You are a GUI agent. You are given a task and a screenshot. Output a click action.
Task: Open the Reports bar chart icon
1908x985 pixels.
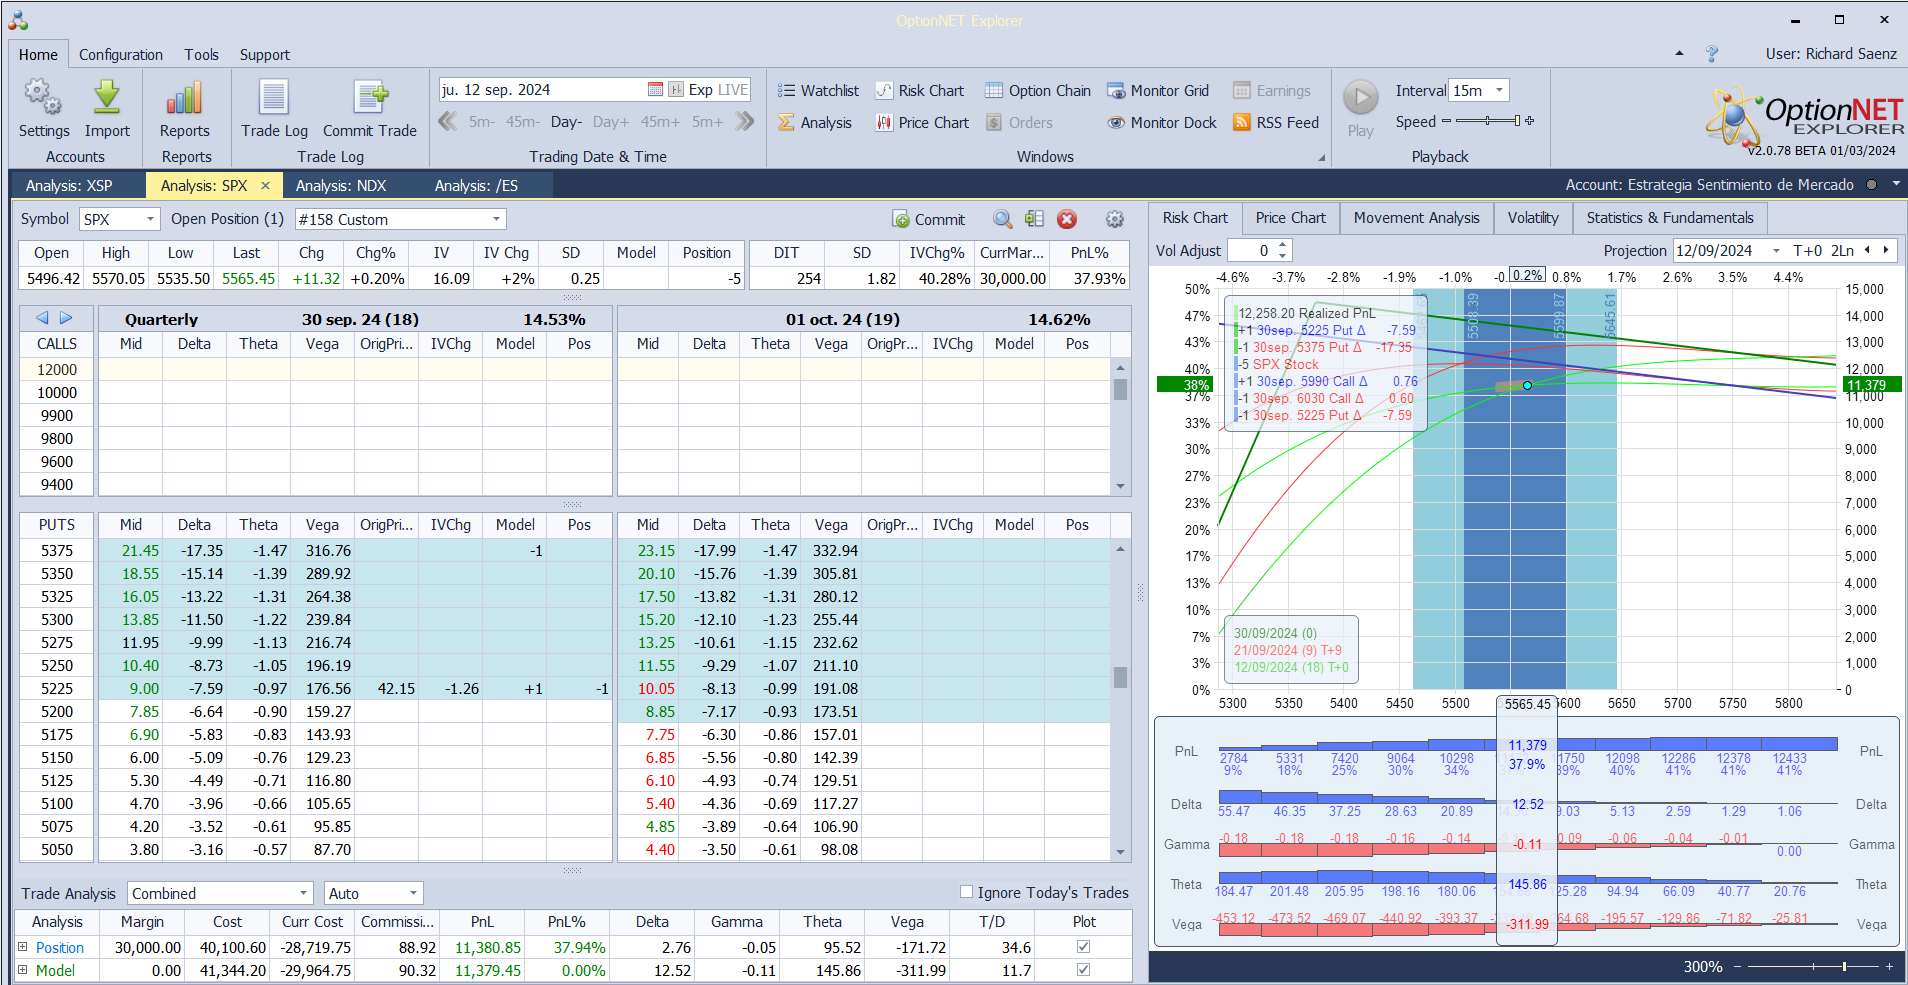tap(185, 99)
